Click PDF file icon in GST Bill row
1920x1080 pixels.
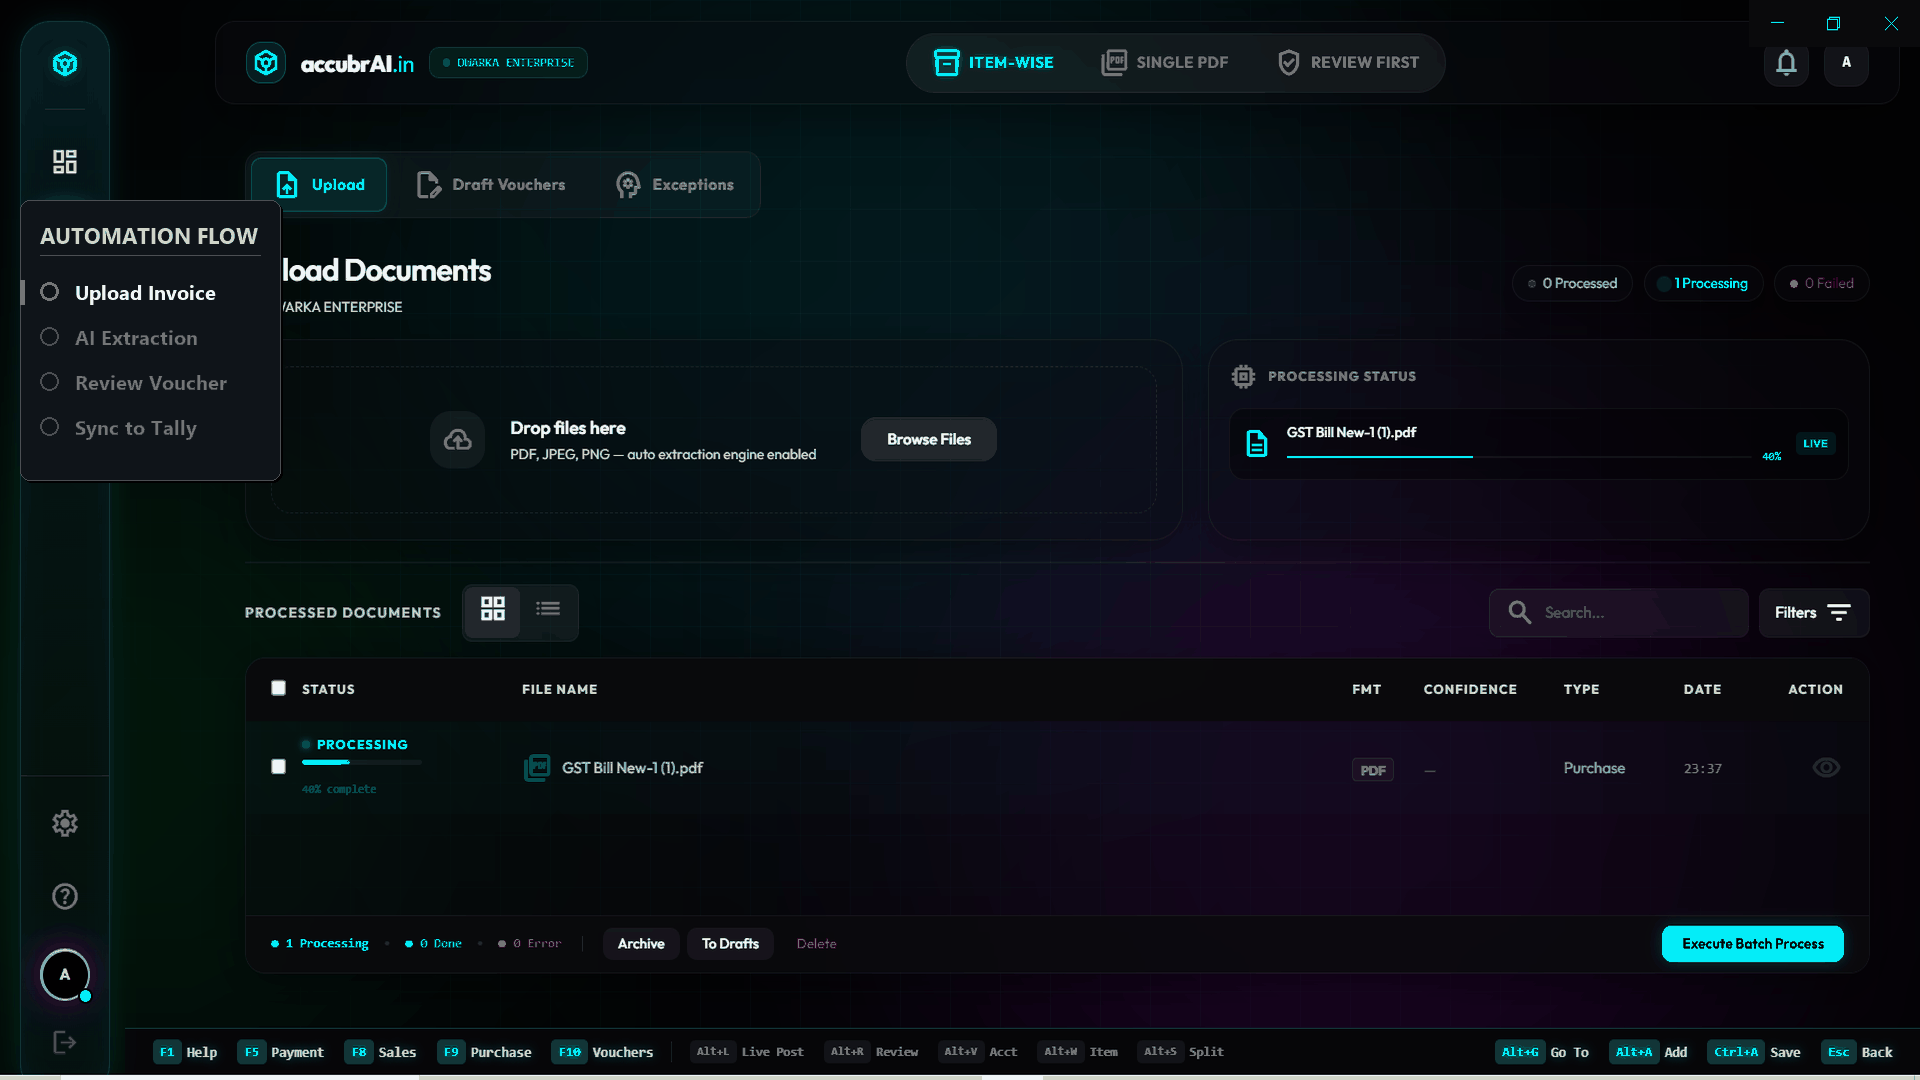[x=537, y=768]
